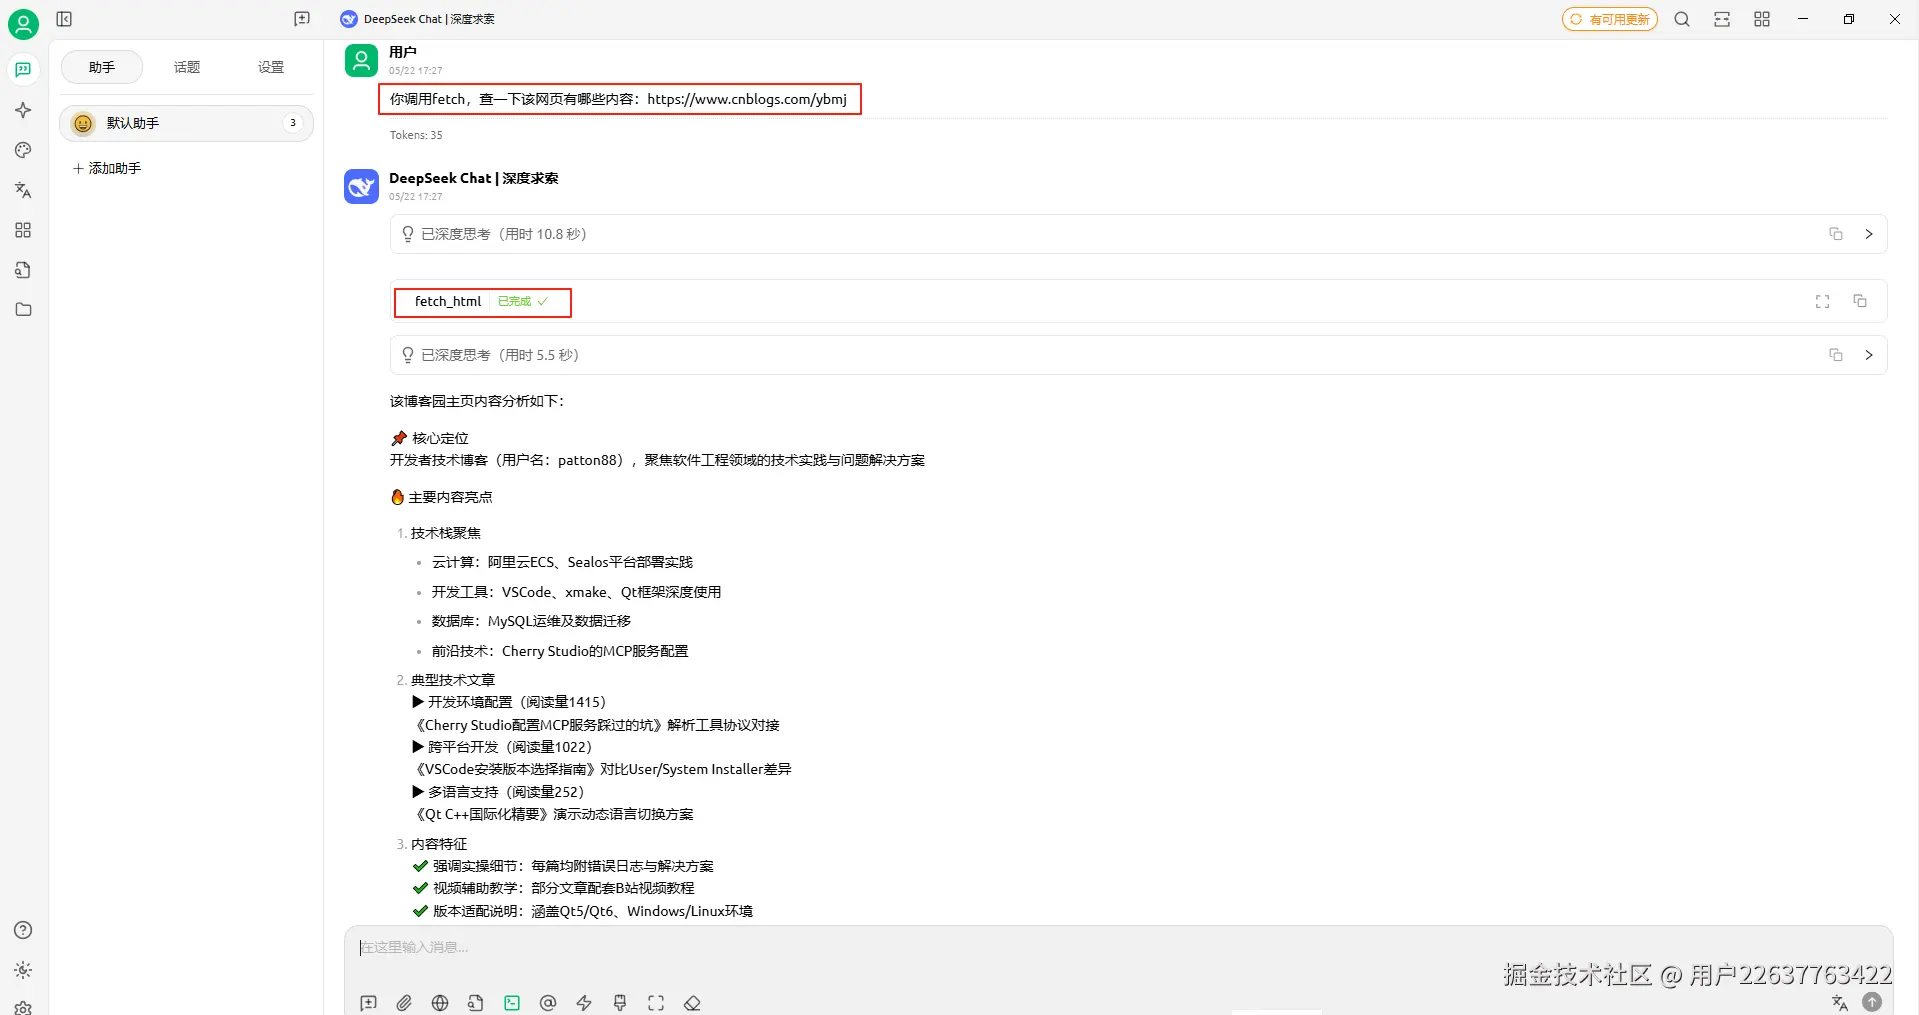Open the user avatar profile
This screenshot has width=1919, height=1015.
[23, 23]
